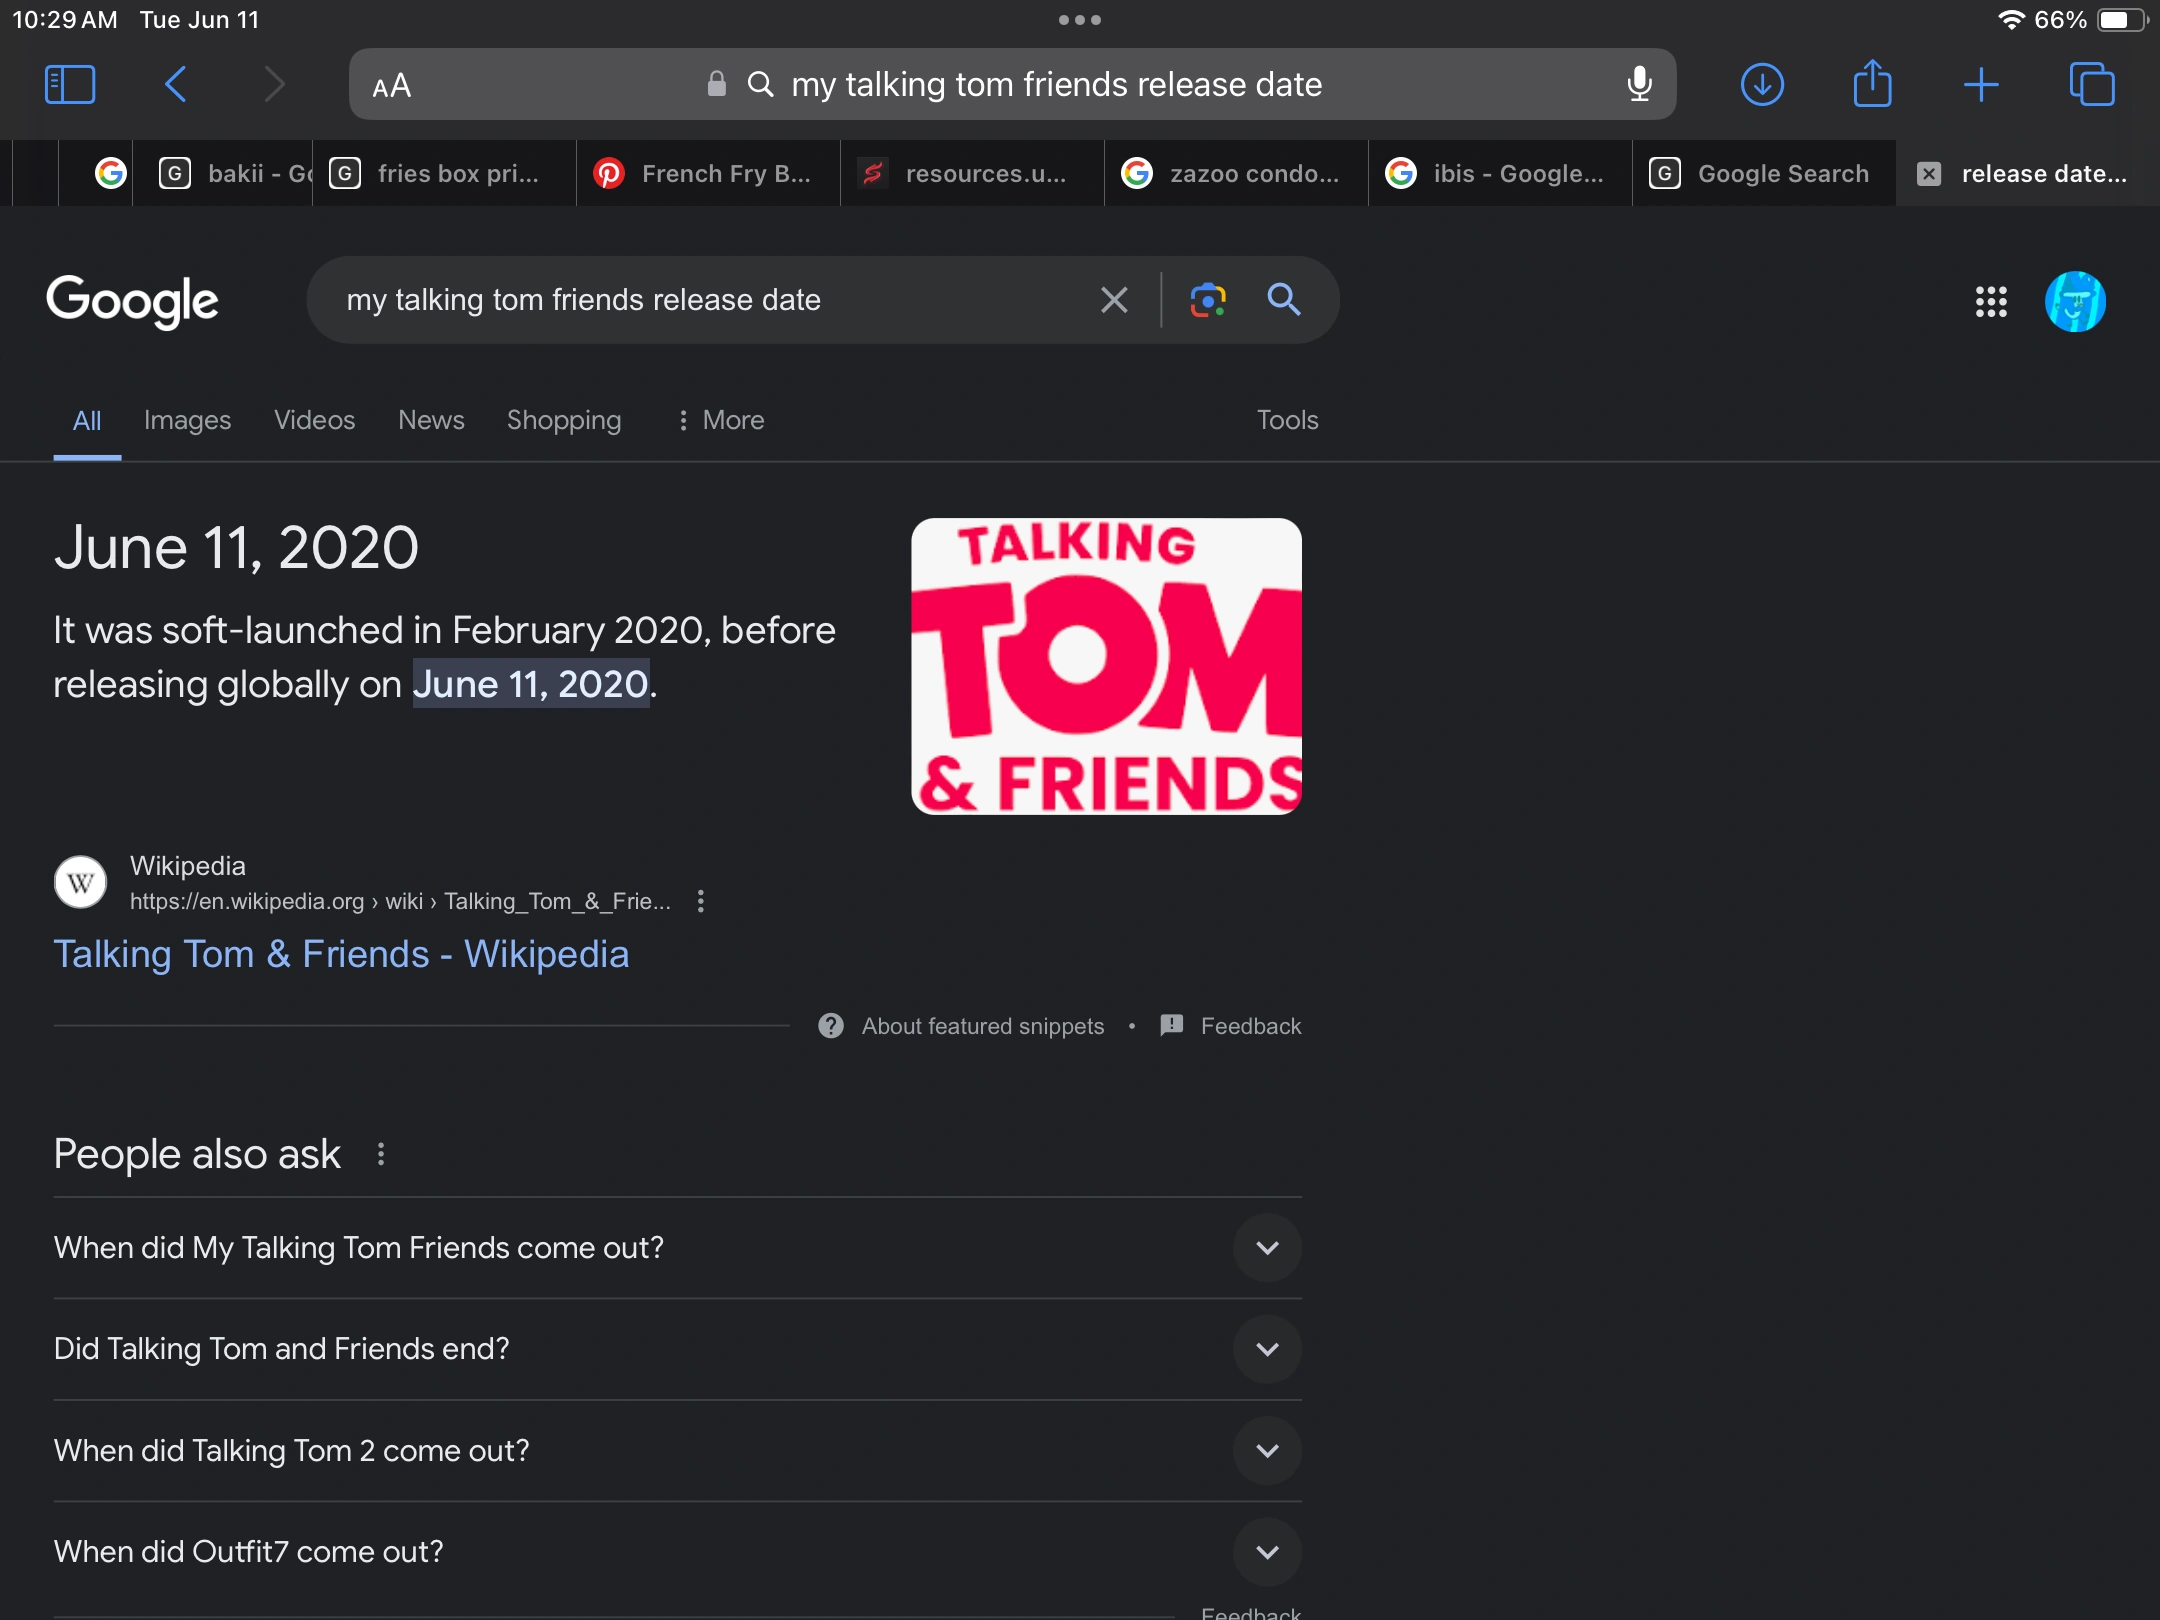
Task: Expand 'When did Talking Tom 2 come out?'
Action: click(677, 1451)
